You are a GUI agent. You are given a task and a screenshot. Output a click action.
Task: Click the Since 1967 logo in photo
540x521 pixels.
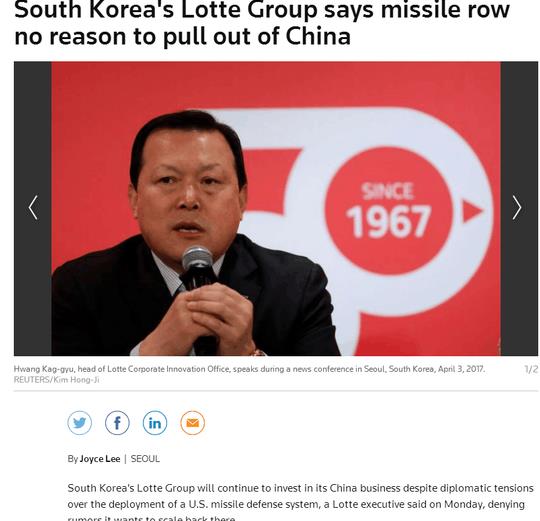[x=388, y=211]
